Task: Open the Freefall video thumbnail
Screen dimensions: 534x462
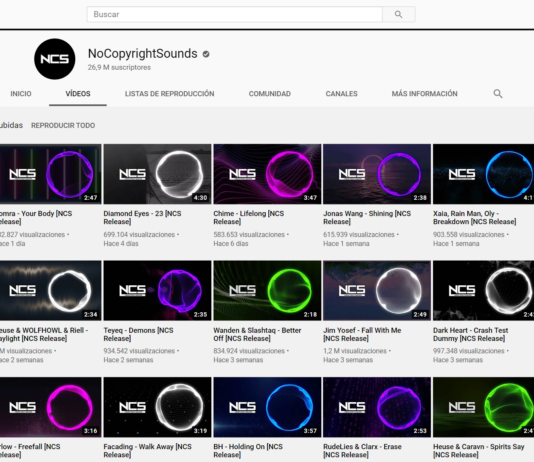Action: point(50,407)
